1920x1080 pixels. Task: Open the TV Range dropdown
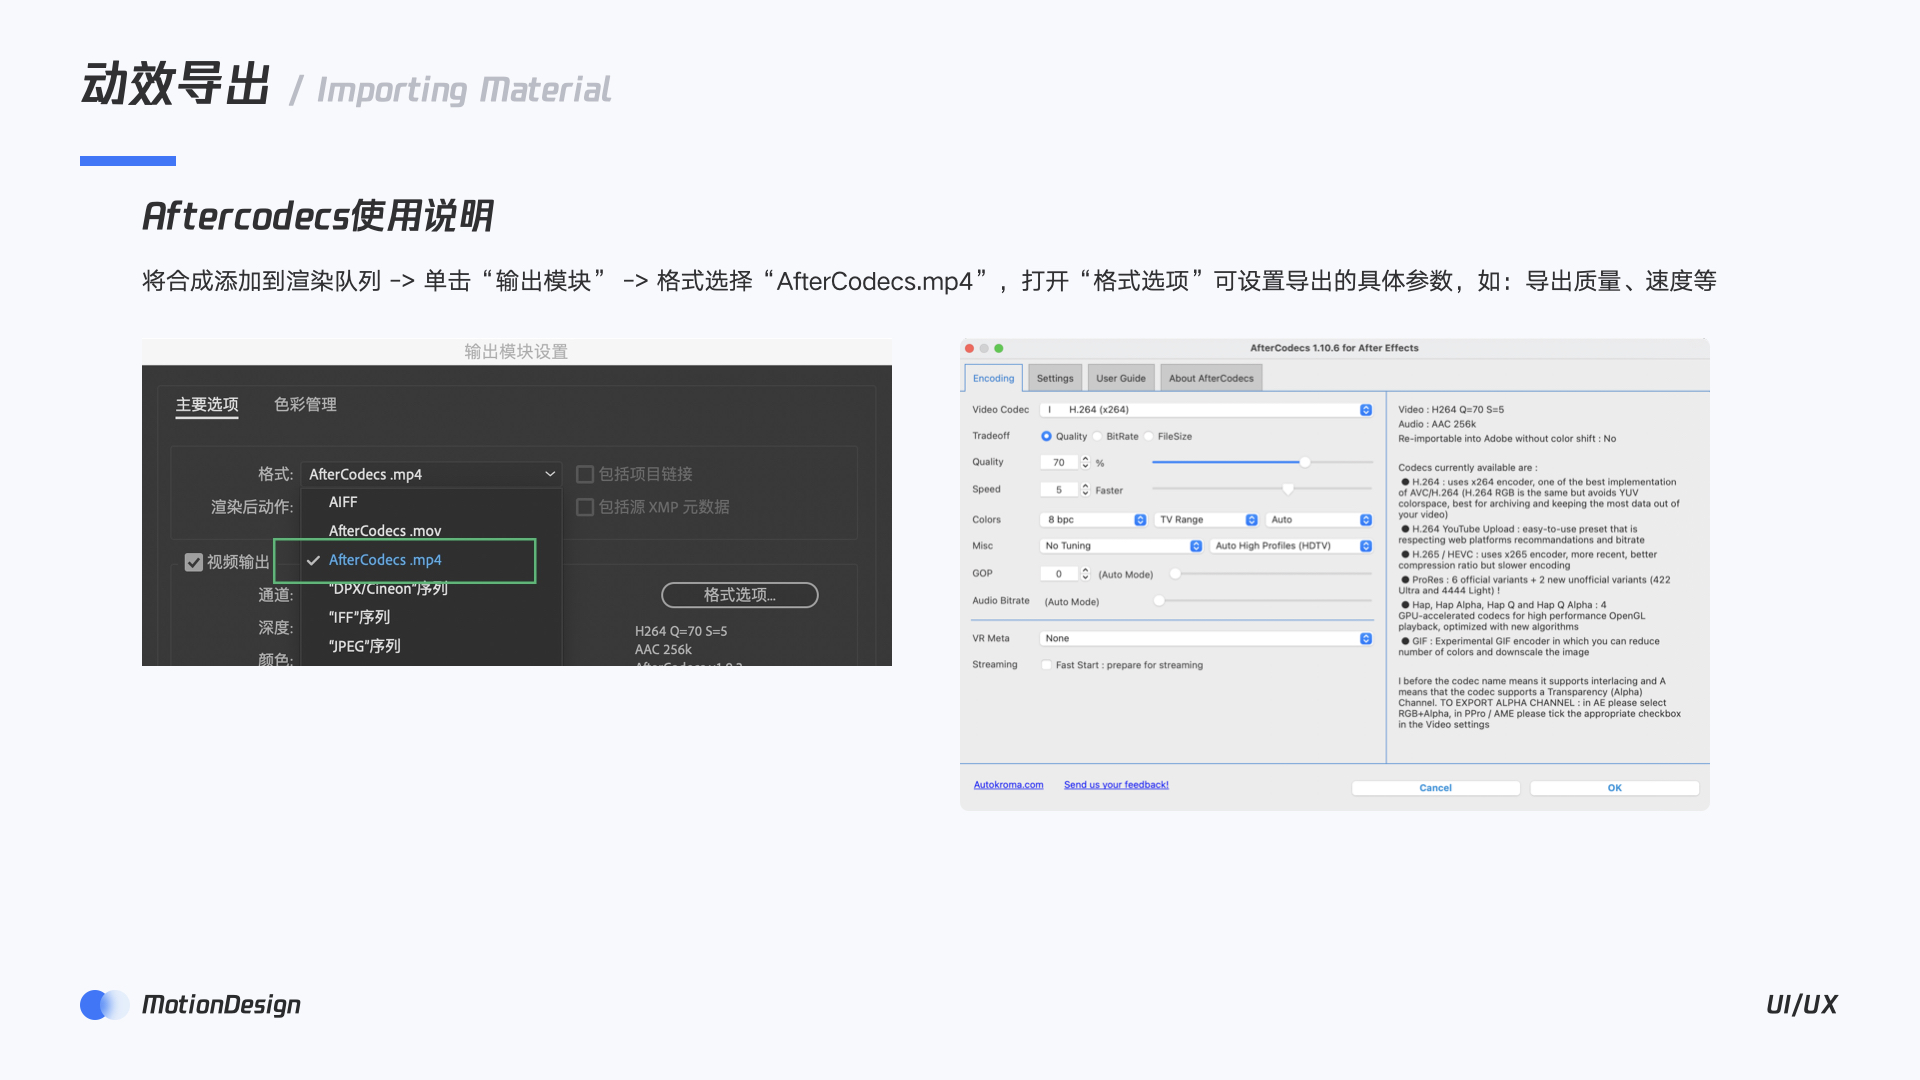pos(1207,520)
